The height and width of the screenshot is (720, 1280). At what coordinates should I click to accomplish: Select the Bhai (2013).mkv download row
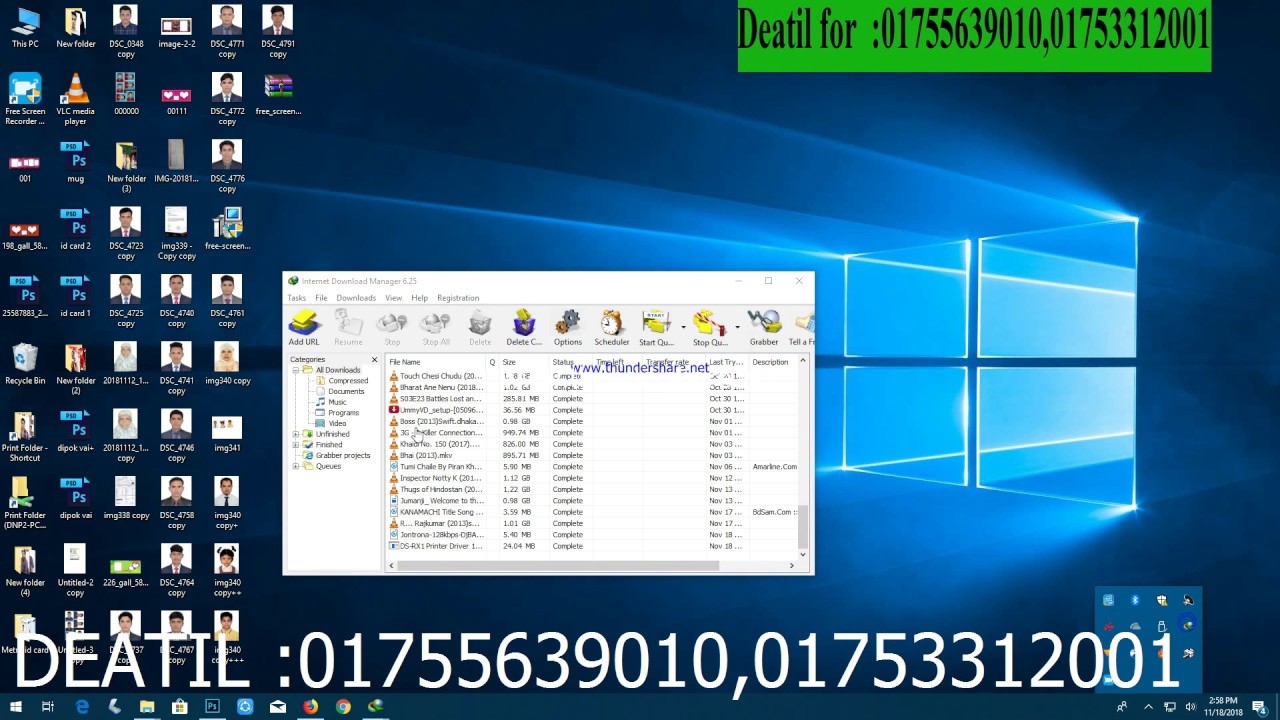point(591,455)
